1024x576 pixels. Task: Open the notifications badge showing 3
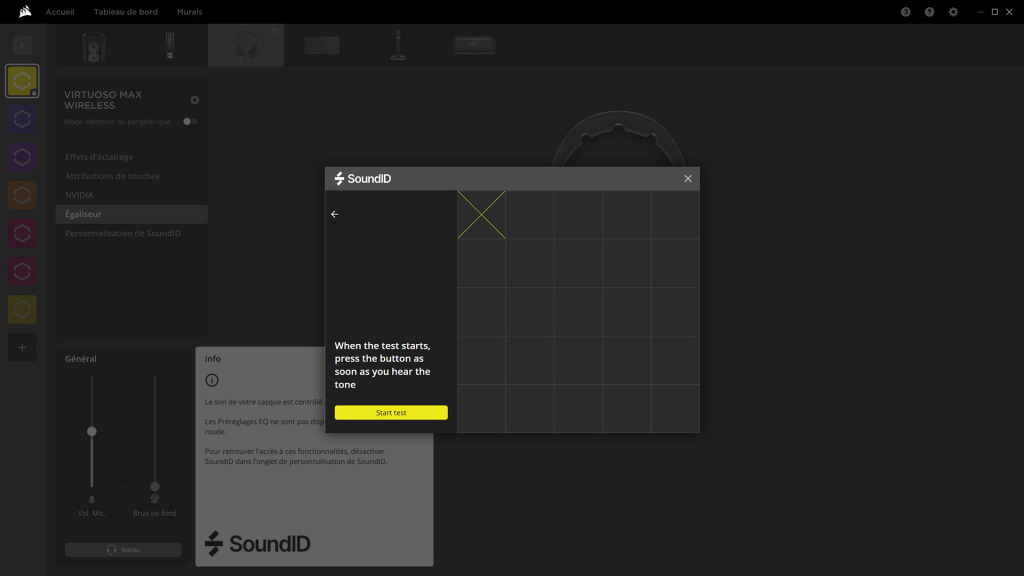click(x=905, y=12)
